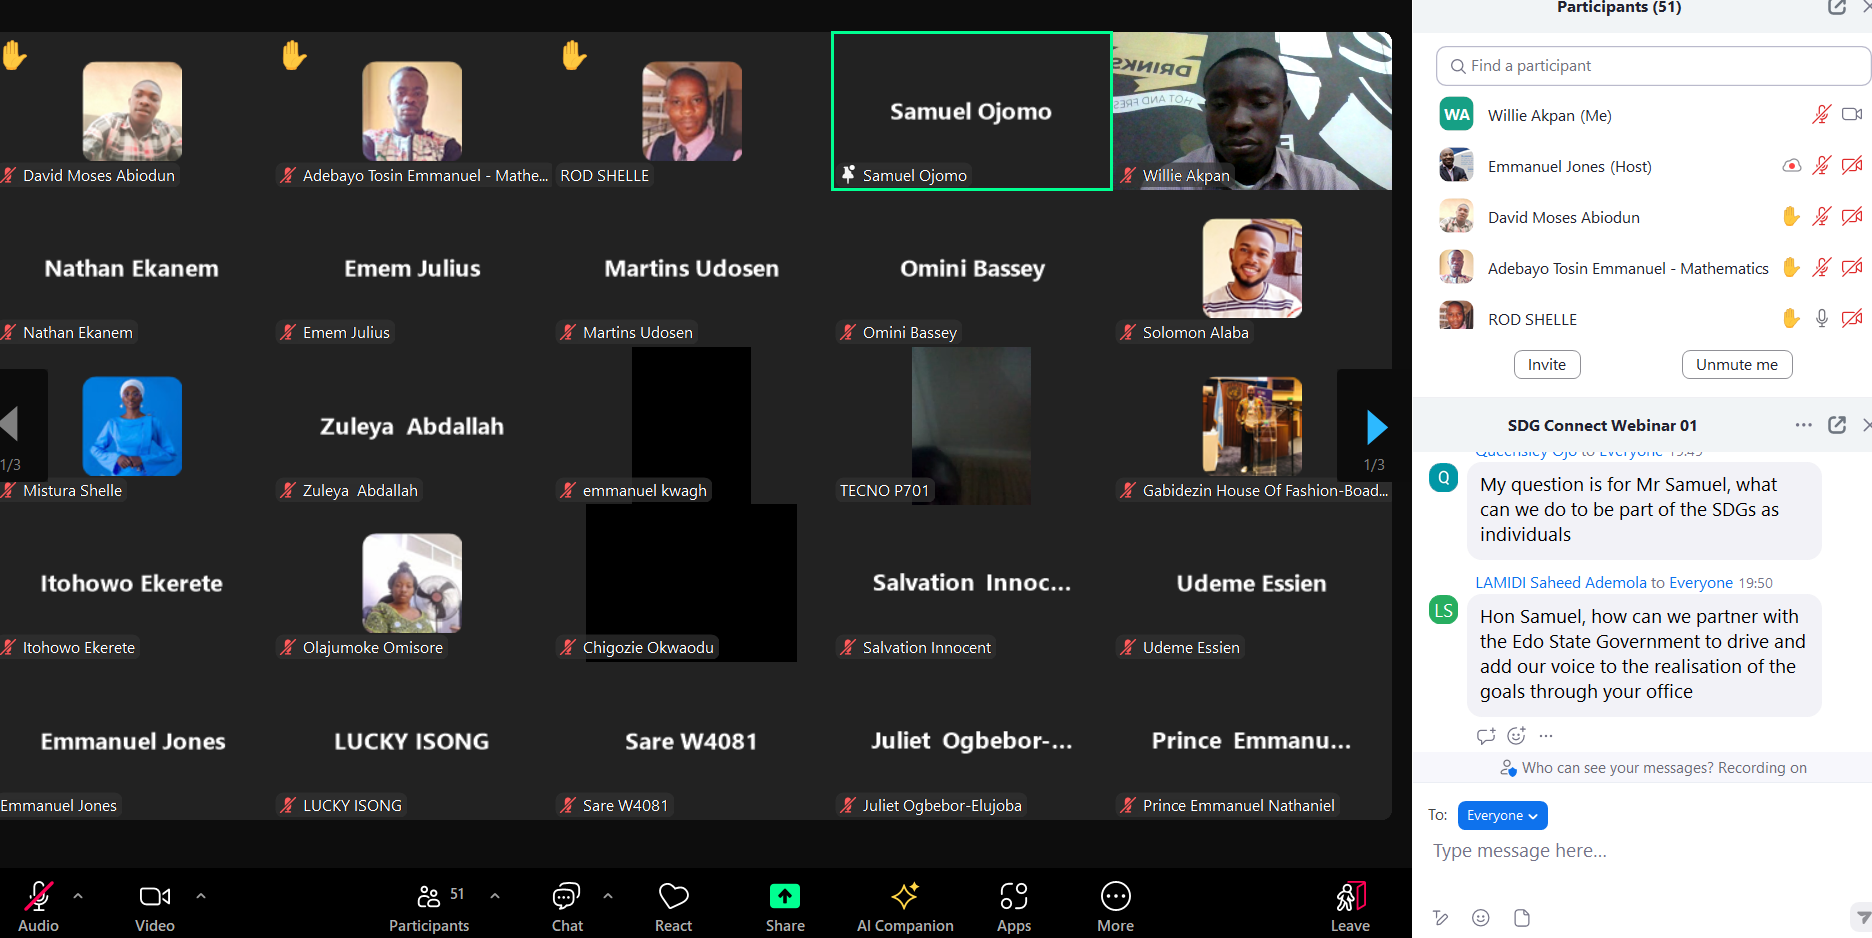Image resolution: width=1872 pixels, height=938 pixels.
Task: Click the Find a participant search field
Action: point(1651,65)
